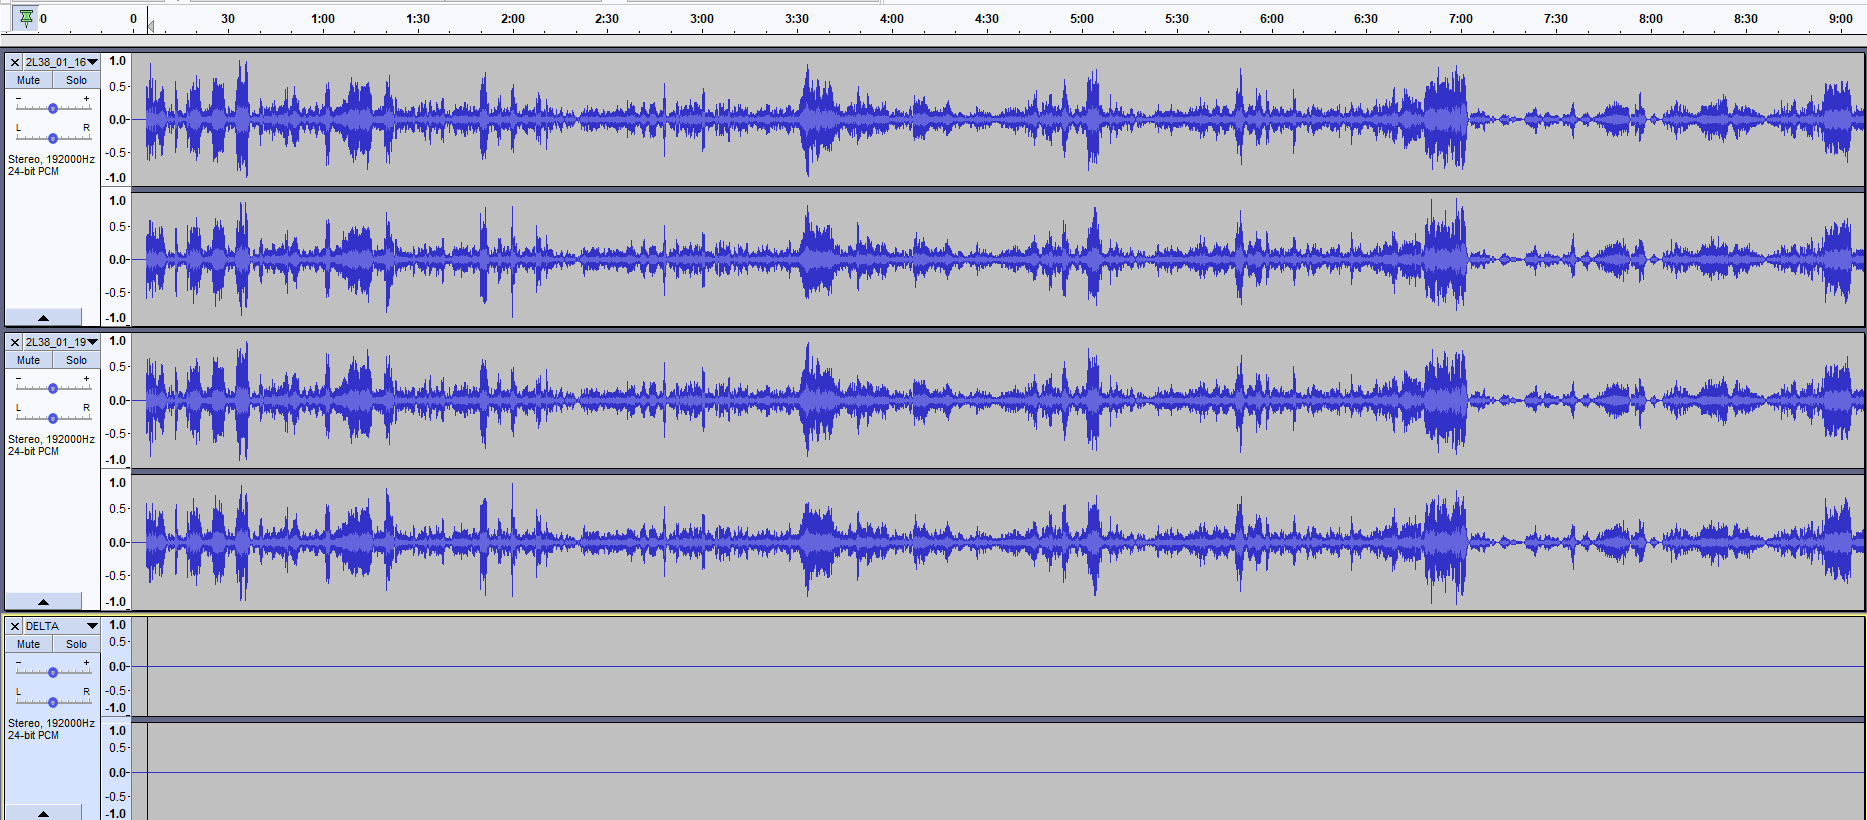Viewport: 1867px width, 820px height.
Task: Collapse the 2L38_01_19 track with bottom arrow
Action: 43,601
